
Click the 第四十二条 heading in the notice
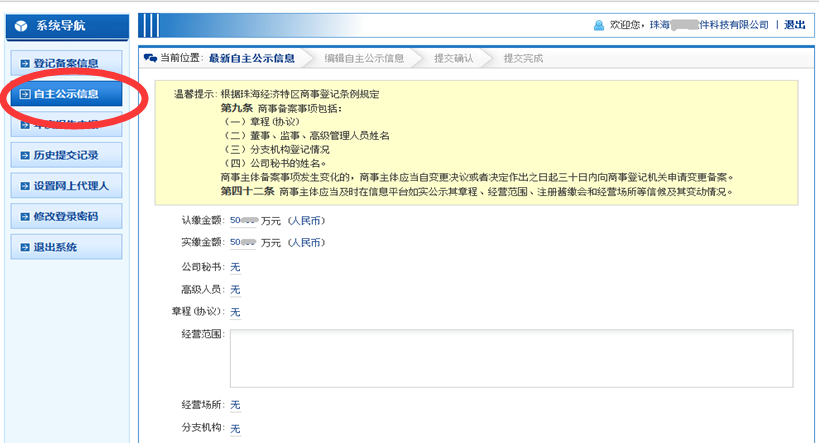tap(247, 191)
